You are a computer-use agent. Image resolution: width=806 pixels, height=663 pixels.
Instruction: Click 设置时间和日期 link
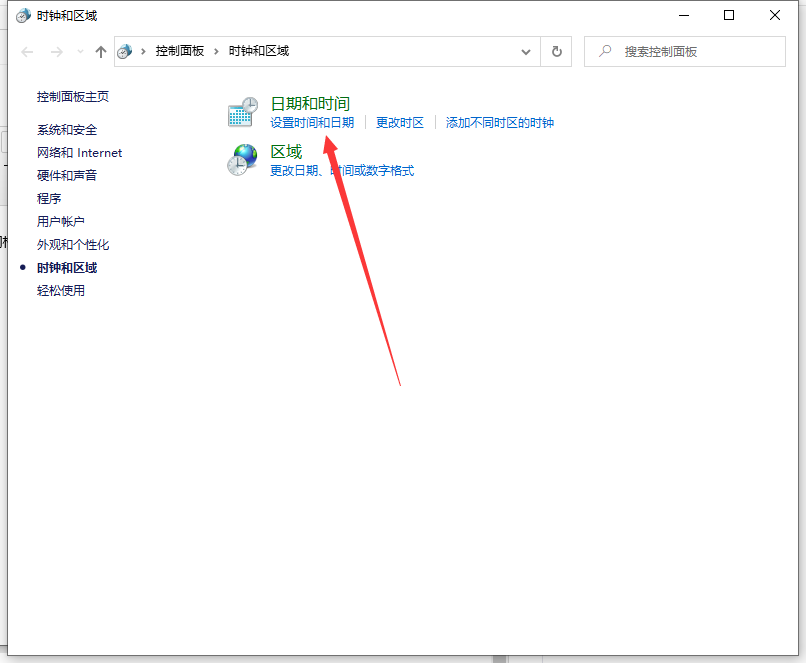[x=312, y=123]
